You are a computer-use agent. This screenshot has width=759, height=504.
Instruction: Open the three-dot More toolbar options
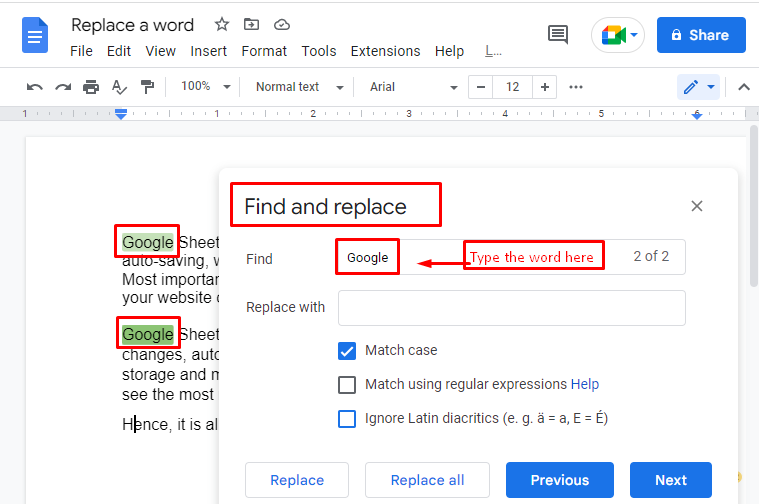point(576,87)
